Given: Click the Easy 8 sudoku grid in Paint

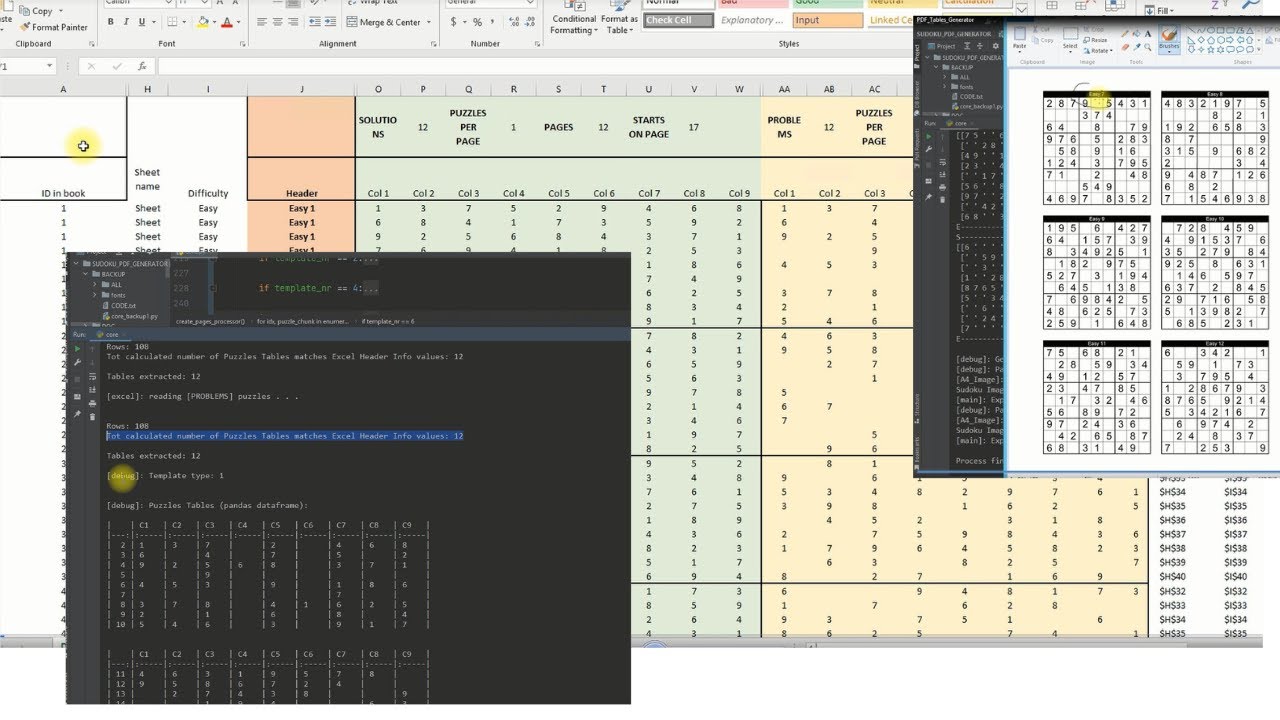Looking at the screenshot, I should pos(1214,148).
